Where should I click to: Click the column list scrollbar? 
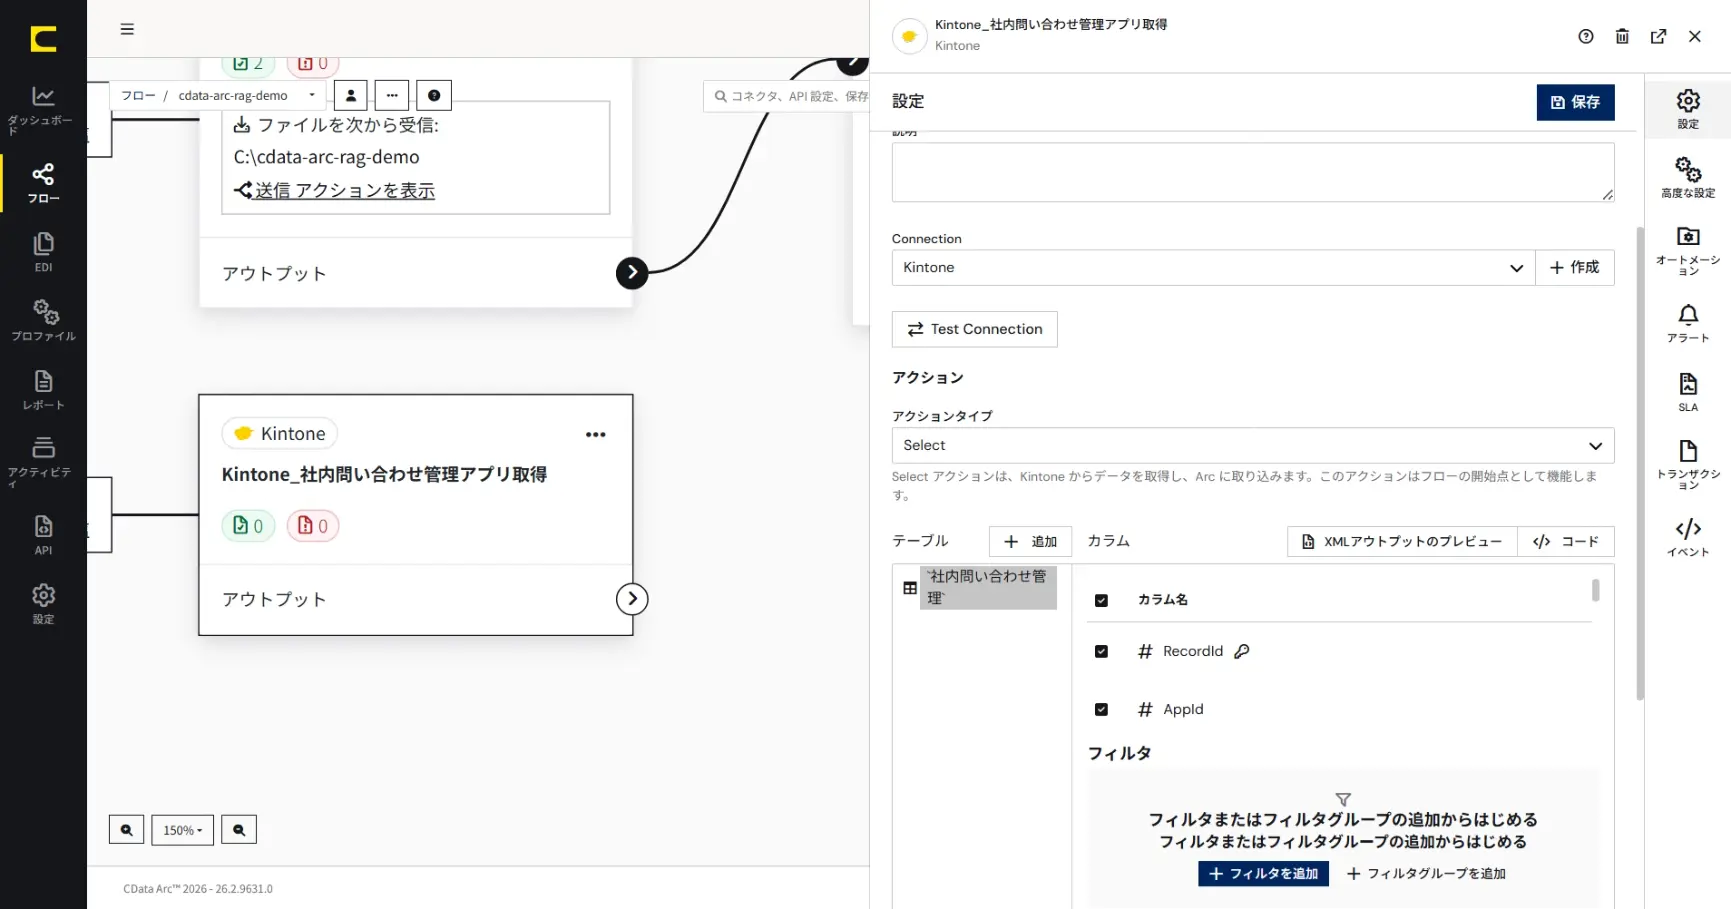pyautogui.click(x=1595, y=590)
